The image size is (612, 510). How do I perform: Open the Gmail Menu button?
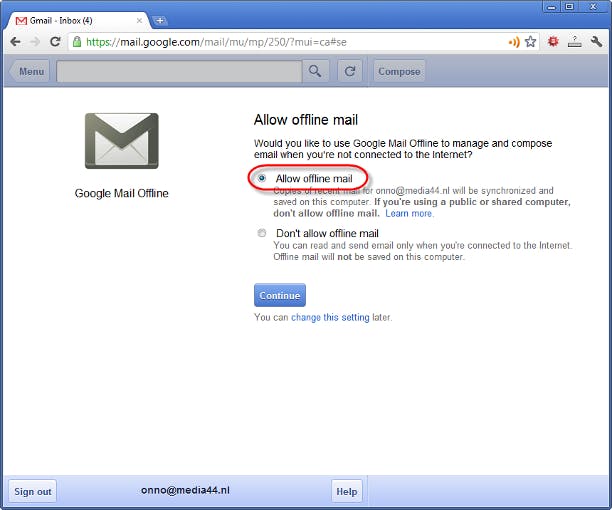[x=29, y=71]
